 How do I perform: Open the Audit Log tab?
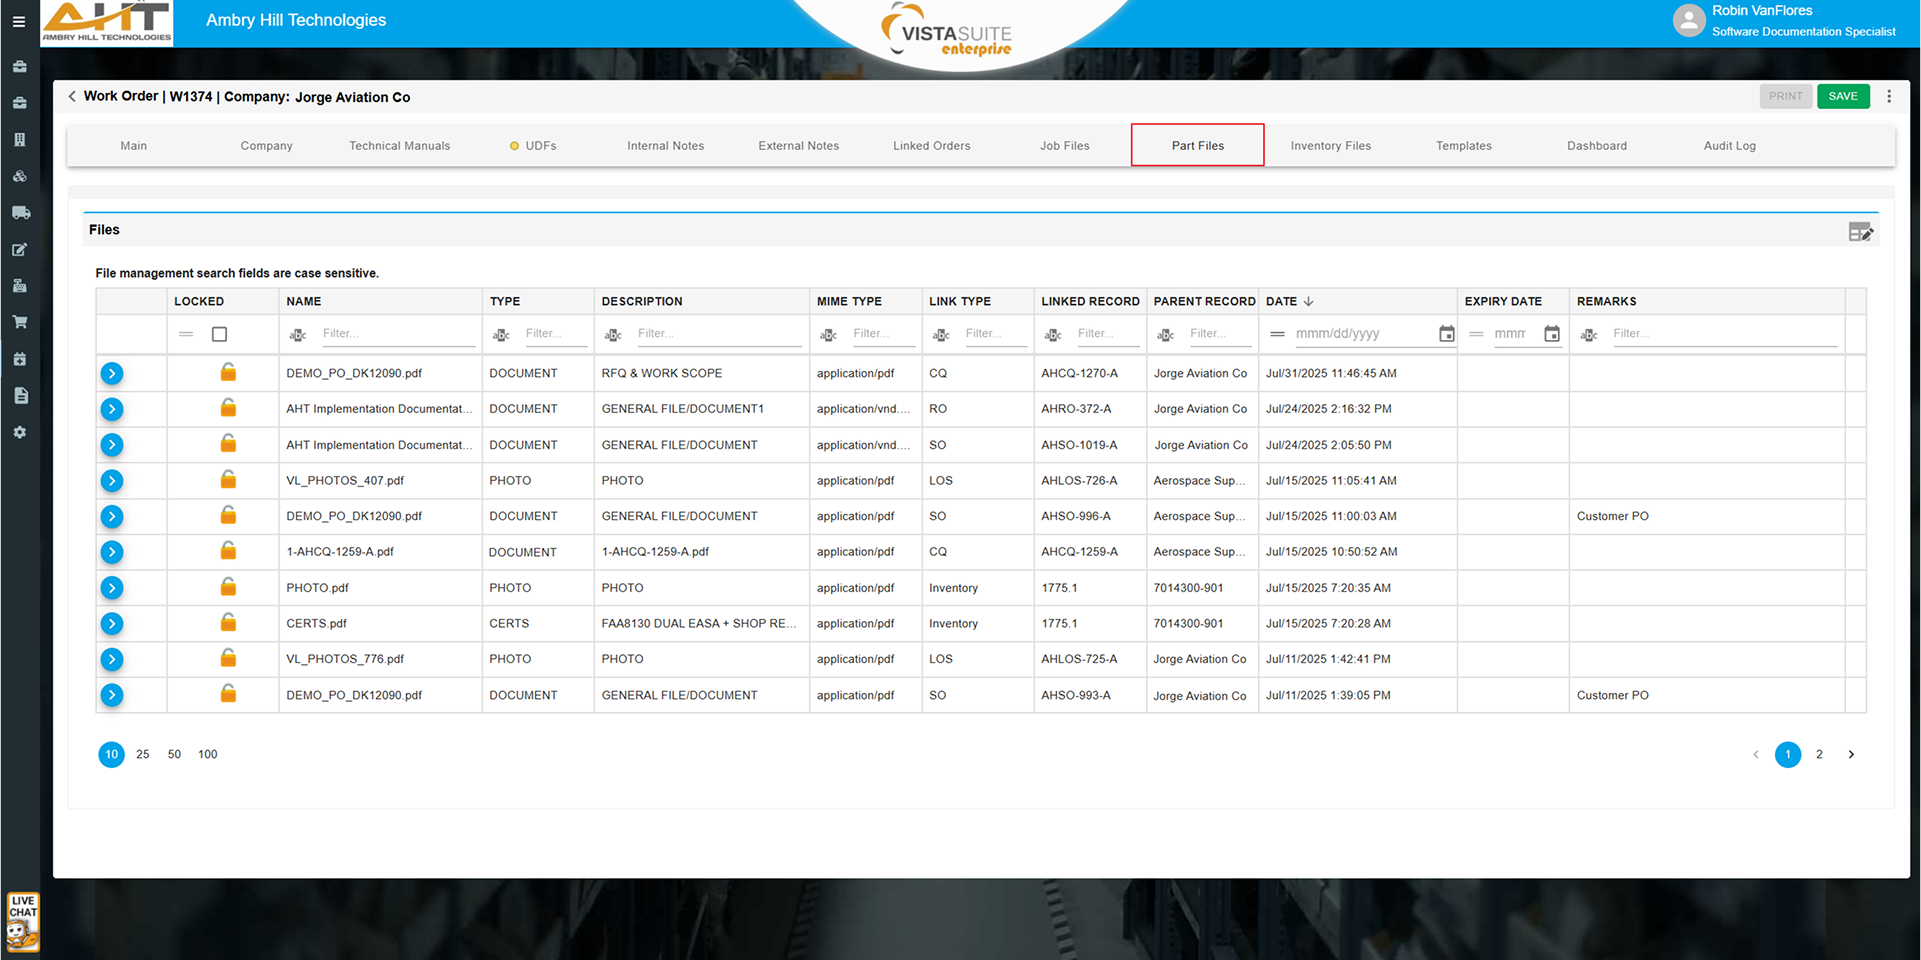tap(1729, 146)
